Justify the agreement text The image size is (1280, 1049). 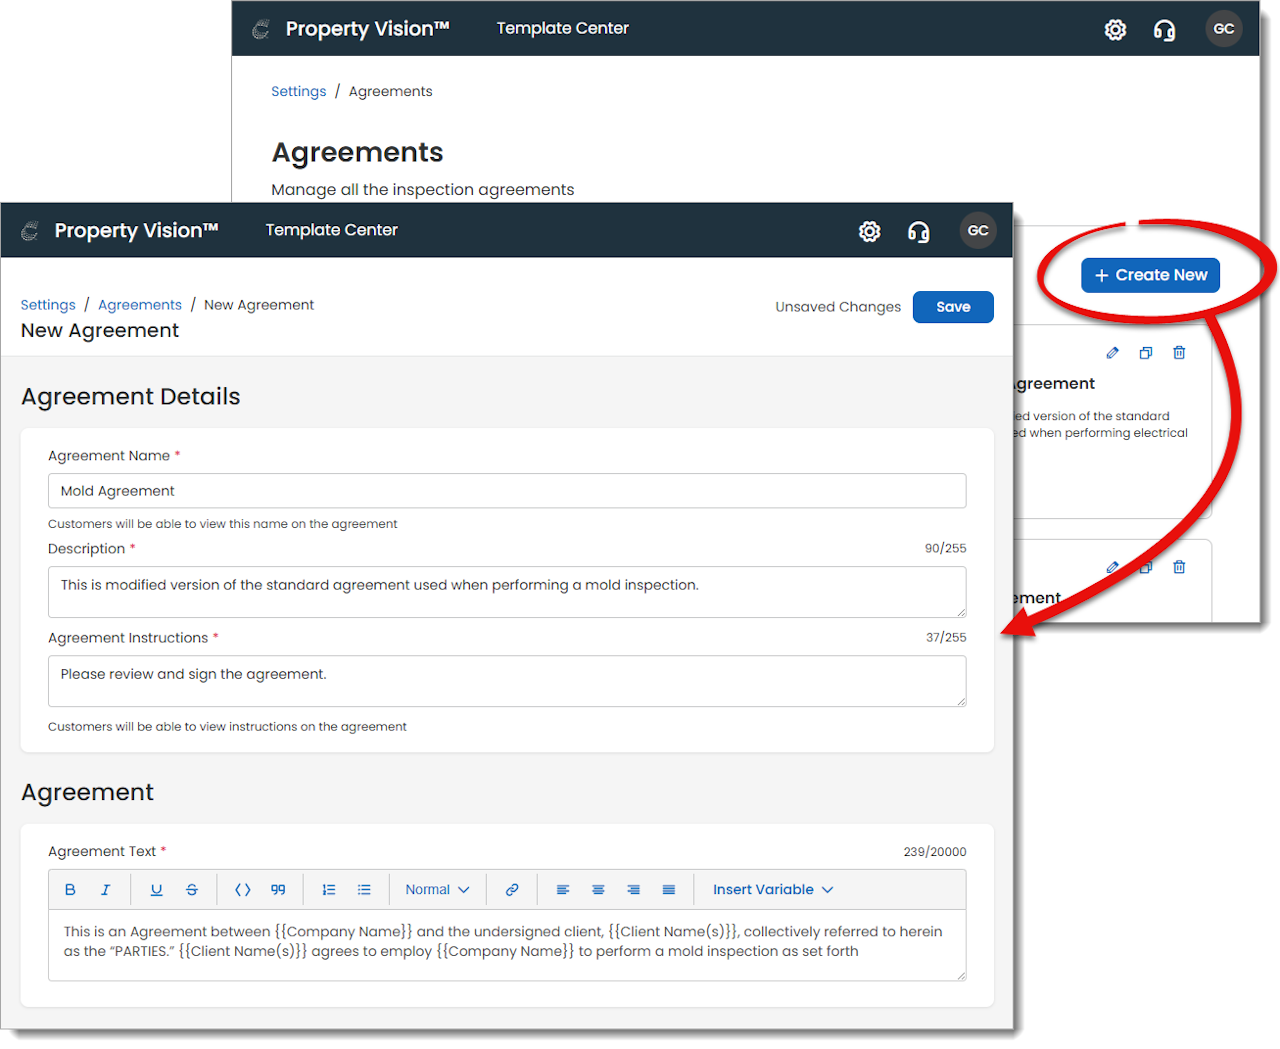669,890
